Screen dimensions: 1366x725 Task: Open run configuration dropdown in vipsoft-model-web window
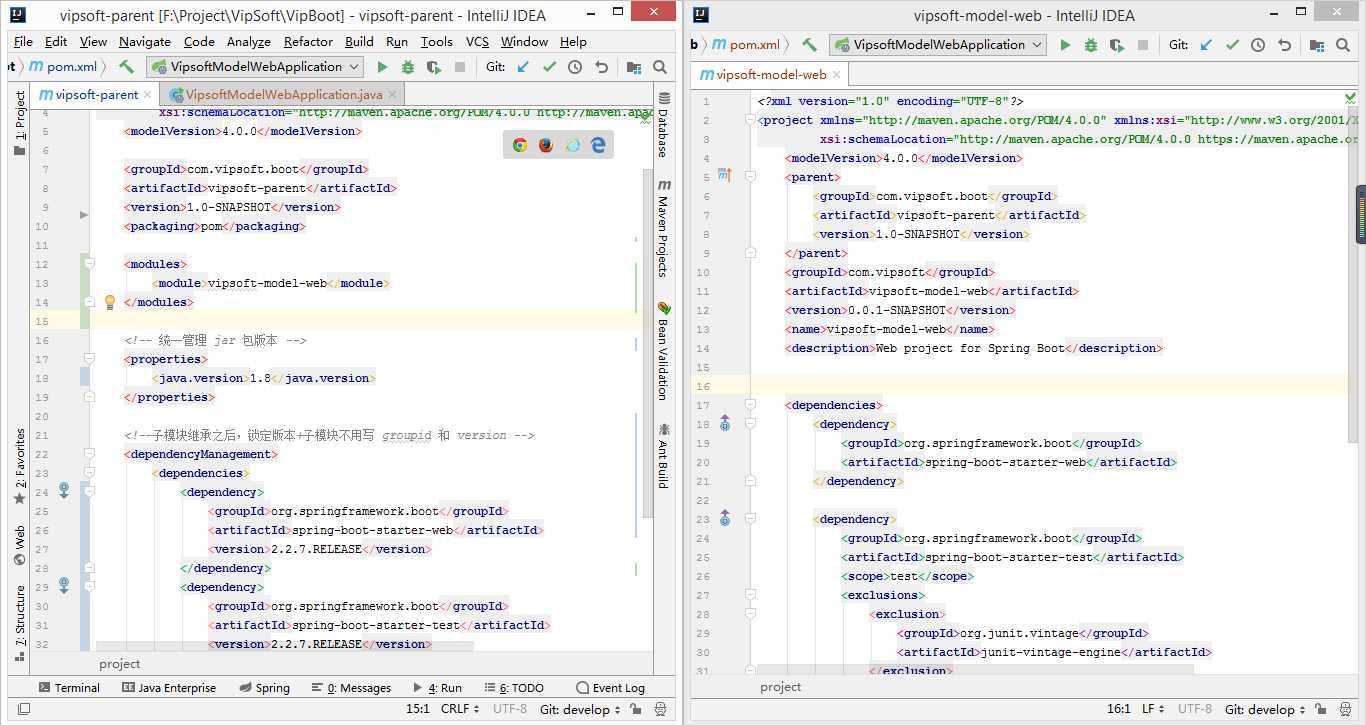click(x=938, y=45)
